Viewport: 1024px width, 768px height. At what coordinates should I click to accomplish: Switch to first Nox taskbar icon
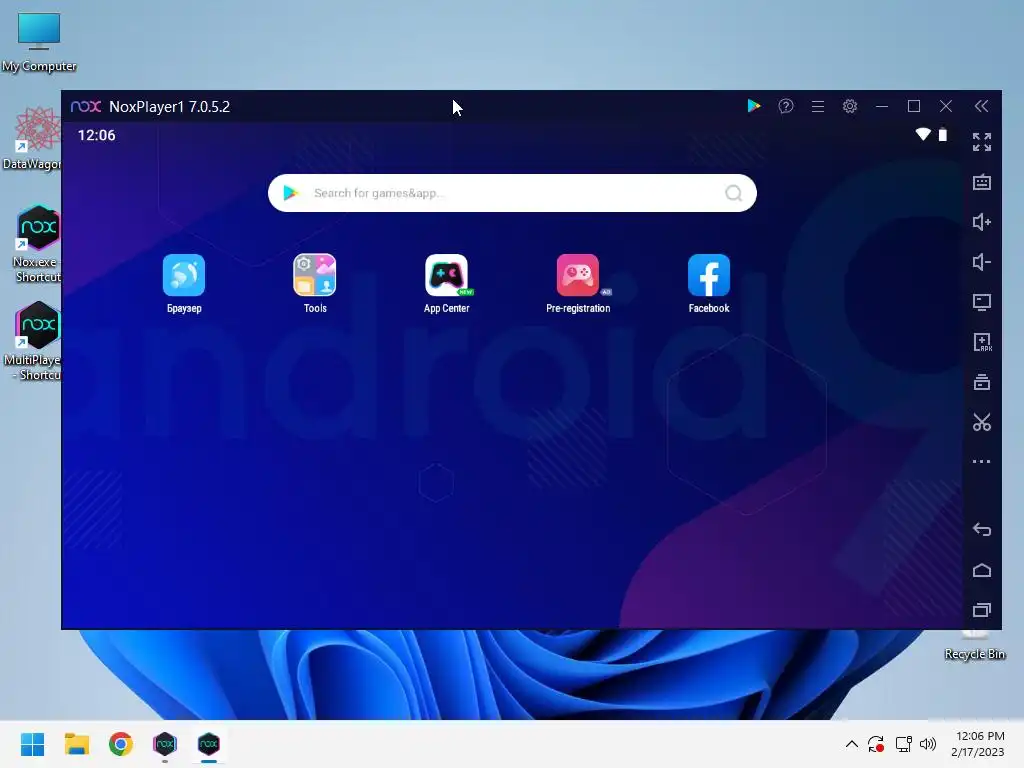pos(165,744)
